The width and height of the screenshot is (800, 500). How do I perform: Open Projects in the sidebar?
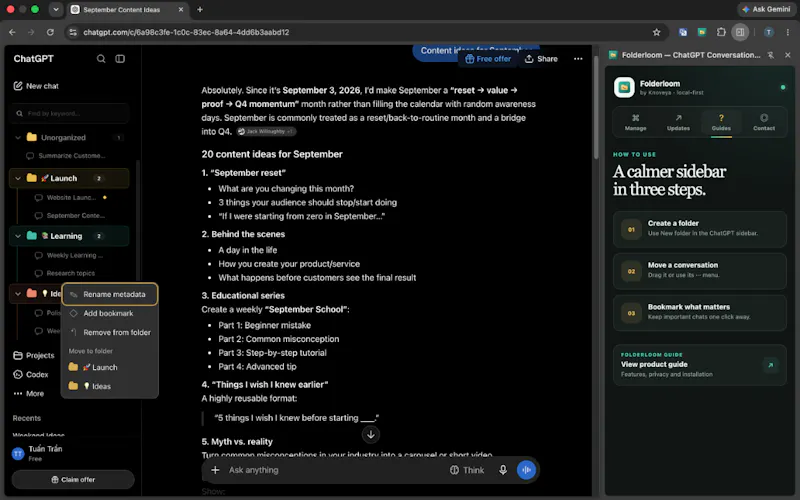coord(34,355)
